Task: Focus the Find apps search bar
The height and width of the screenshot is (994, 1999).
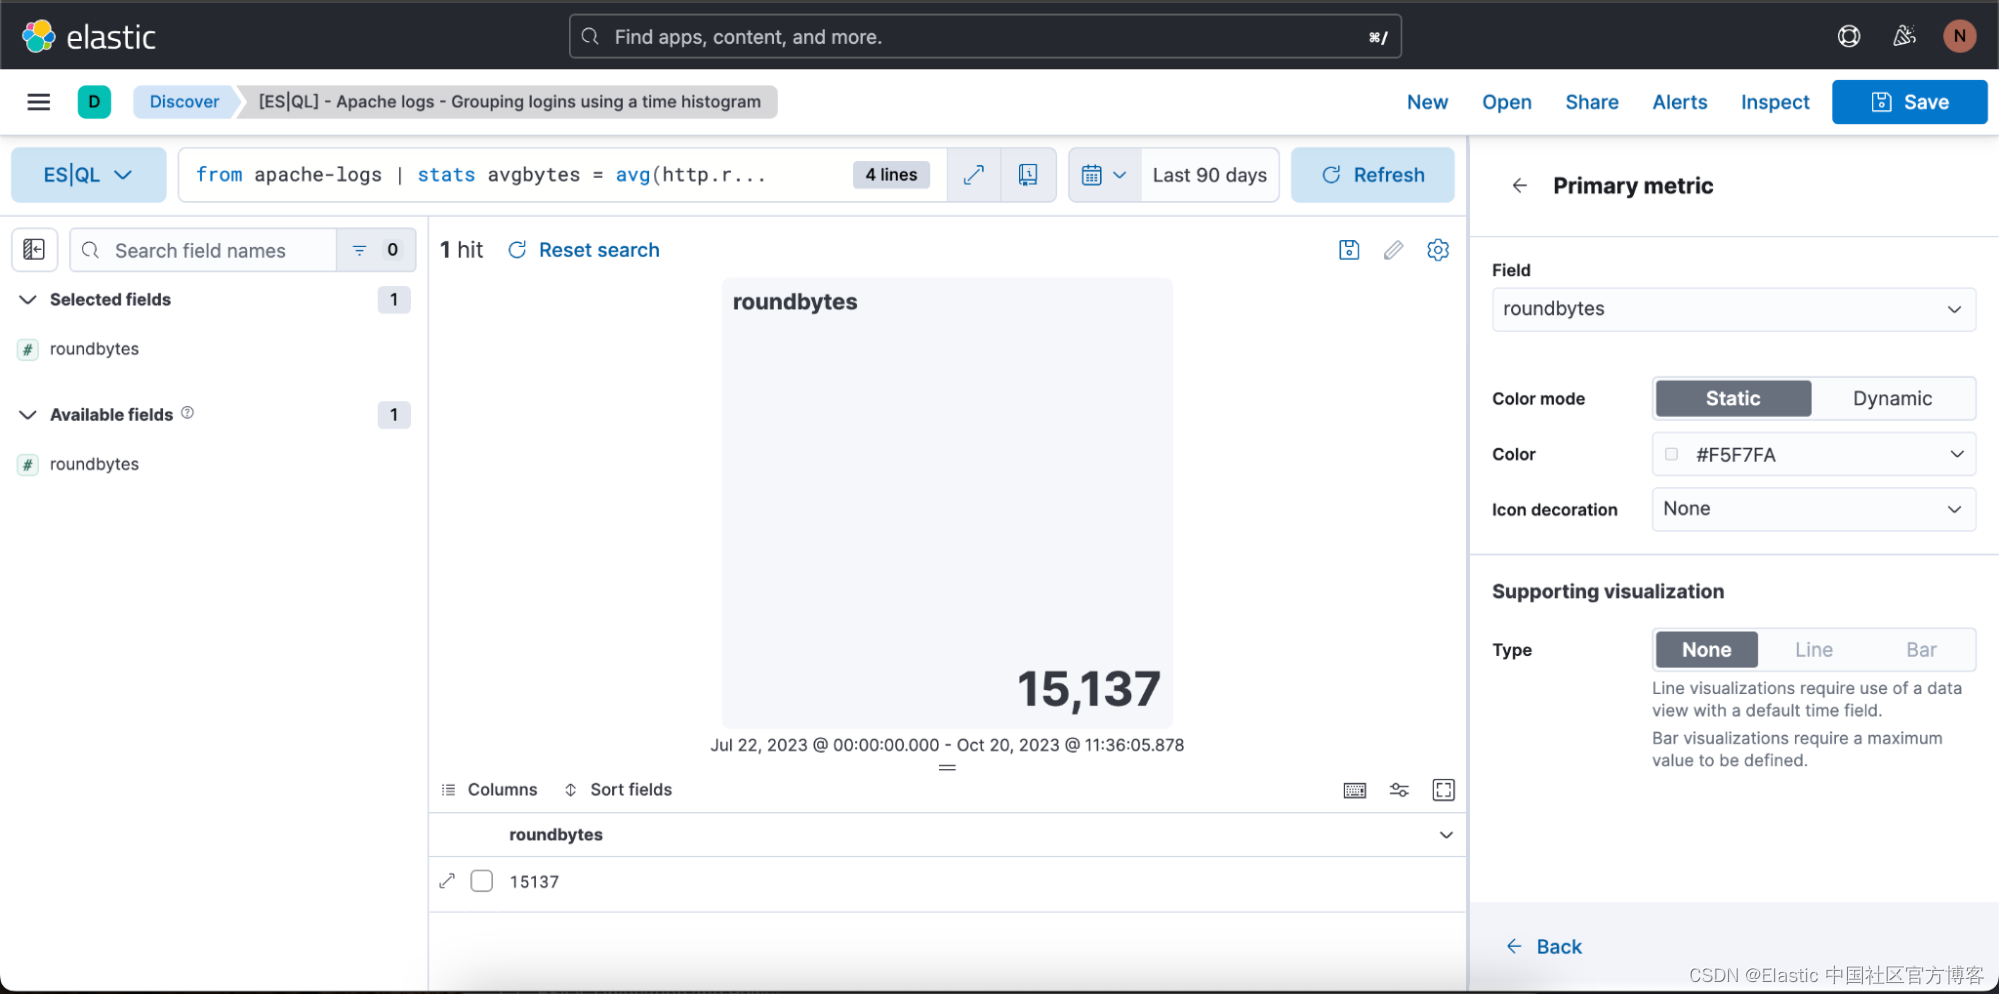Action: tap(985, 37)
